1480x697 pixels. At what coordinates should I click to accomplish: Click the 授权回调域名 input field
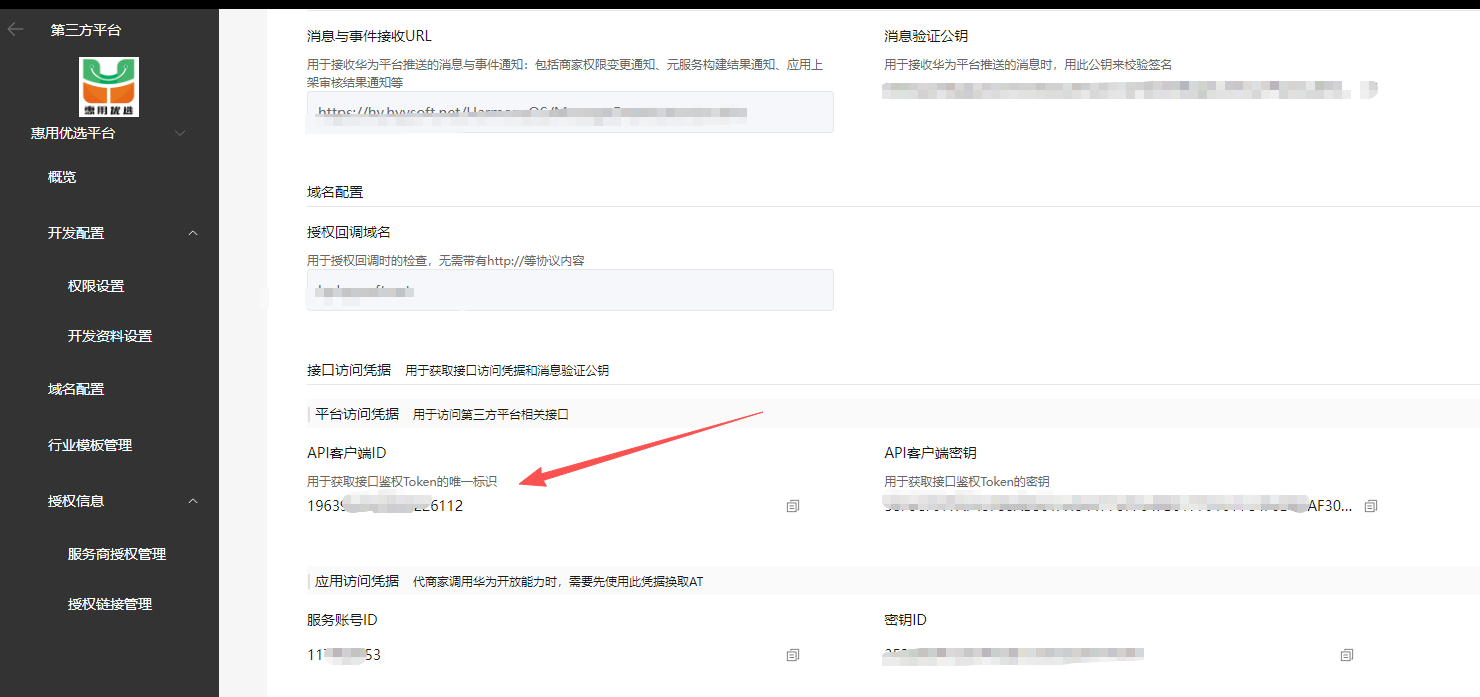coord(570,290)
